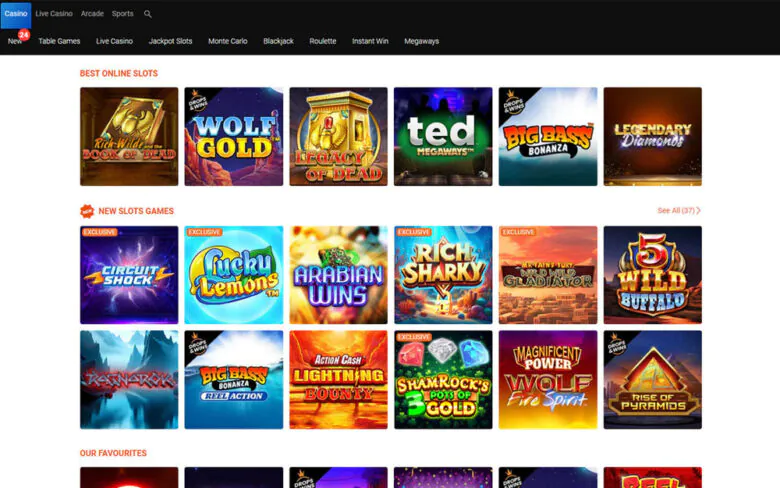Screen dimensions: 780x488
Task: Open the Jackpot Slots category
Action: [x=171, y=41]
